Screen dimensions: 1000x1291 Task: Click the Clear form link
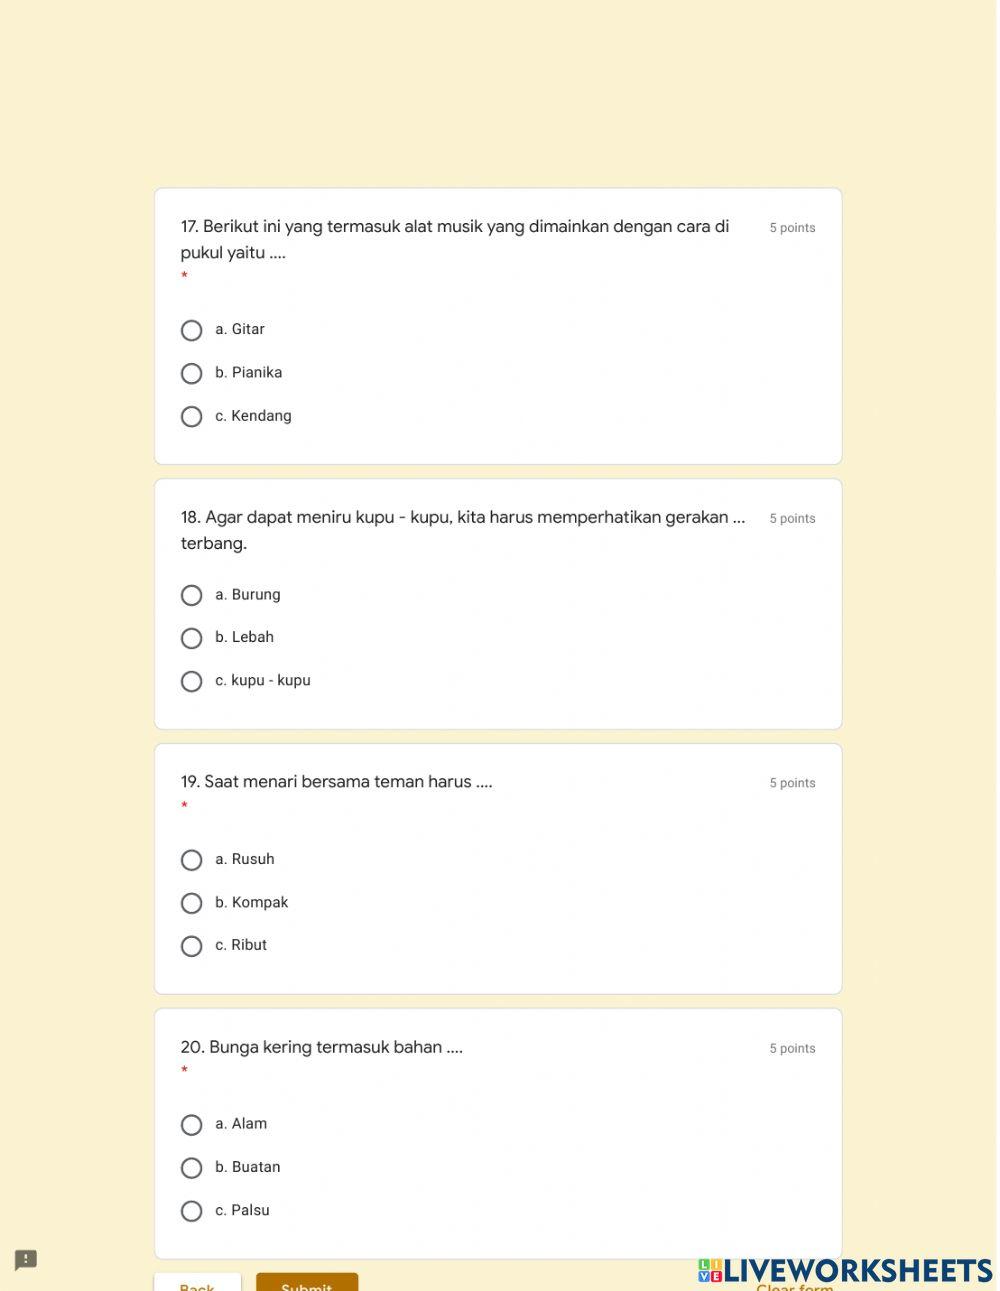pyautogui.click(x=794, y=1286)
